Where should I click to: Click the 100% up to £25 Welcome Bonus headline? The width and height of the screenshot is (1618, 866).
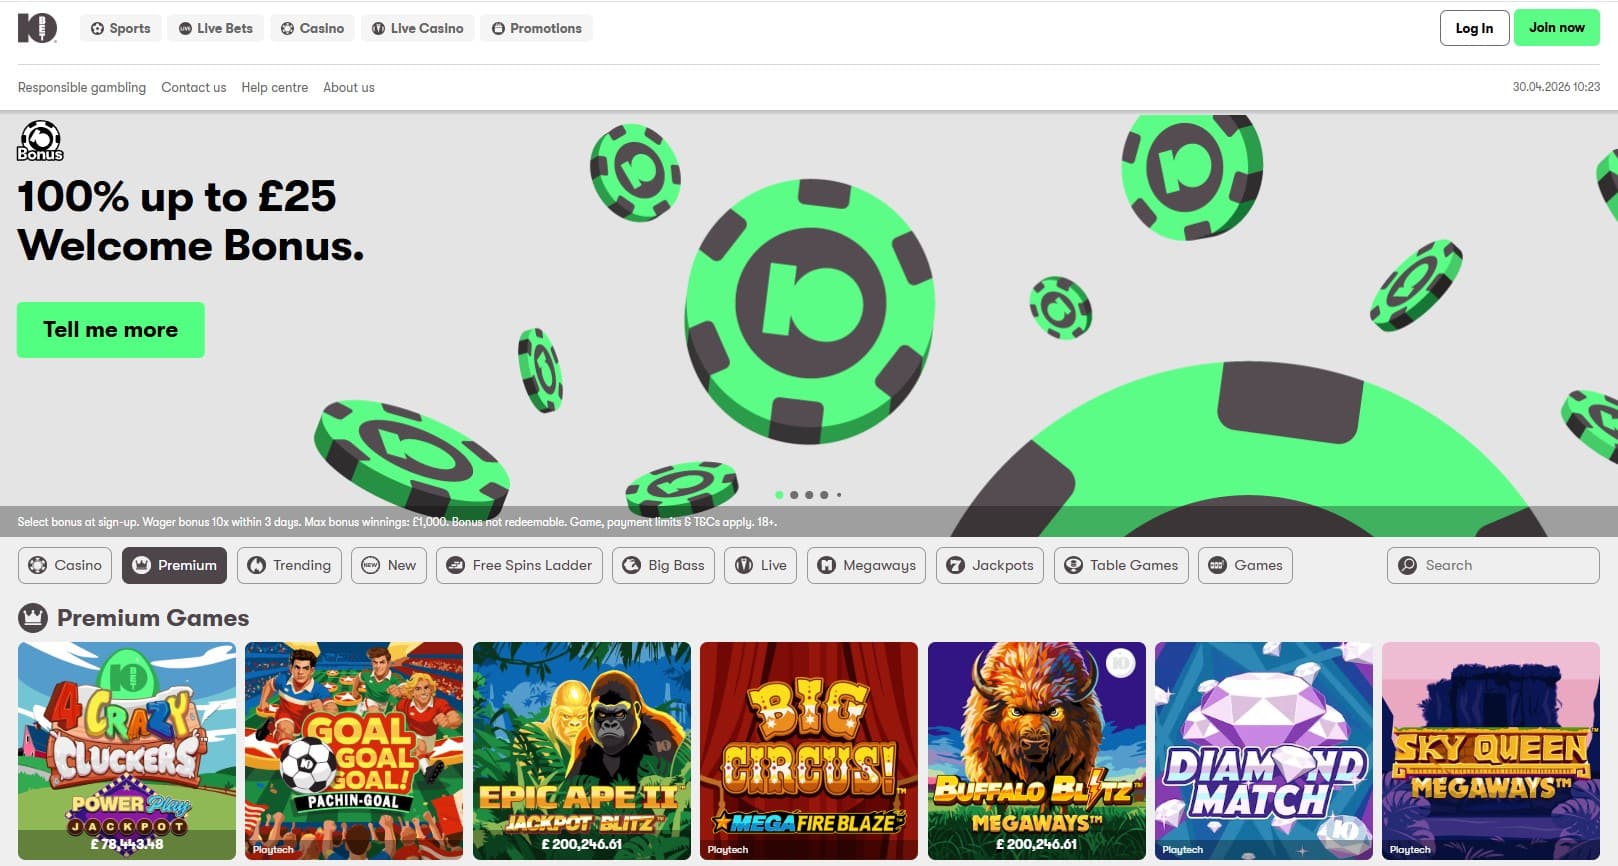click(x=191, y=221)
